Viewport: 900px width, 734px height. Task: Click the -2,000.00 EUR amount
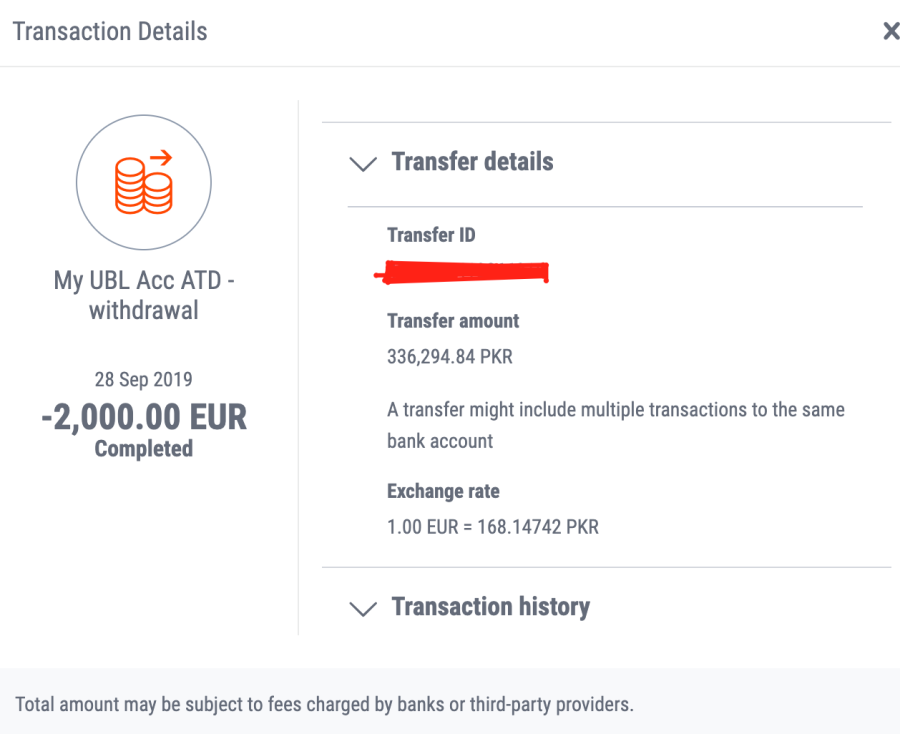(144, 417)
